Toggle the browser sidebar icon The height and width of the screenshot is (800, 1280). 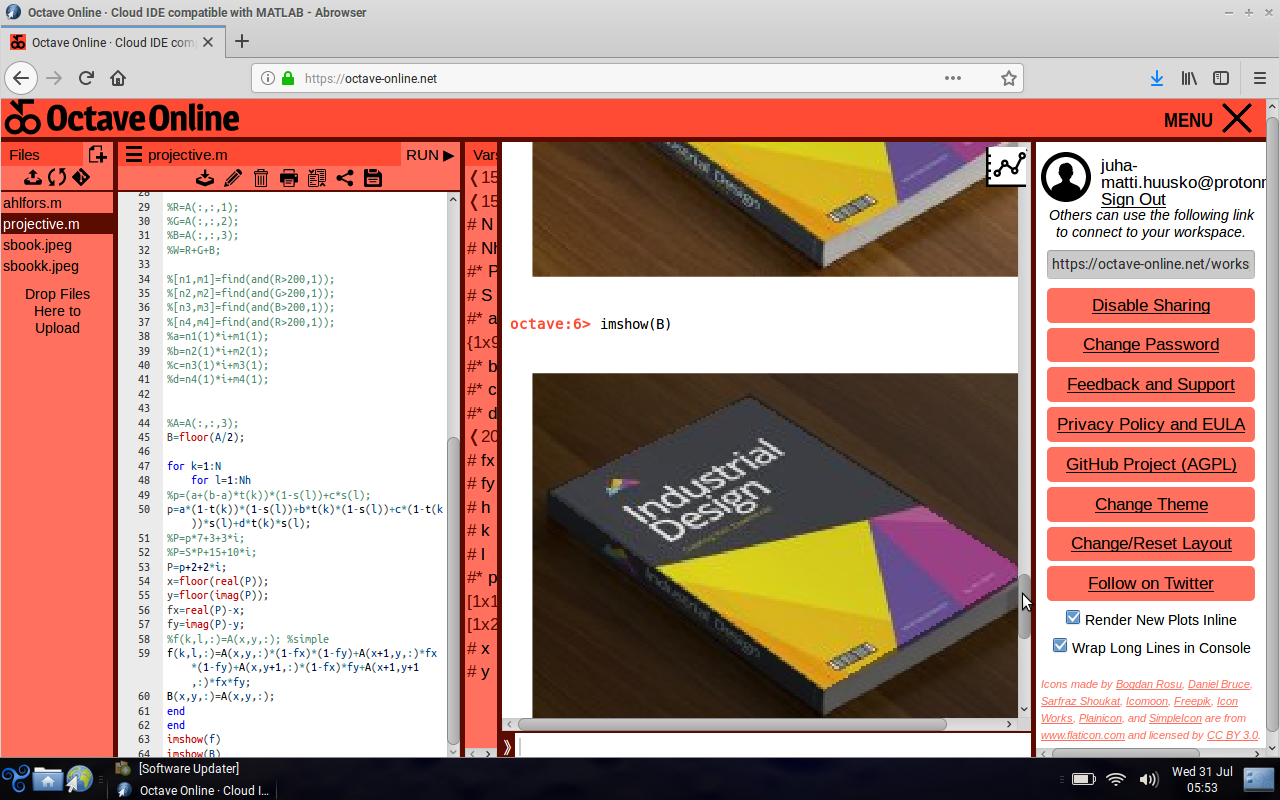[1221, 78]
